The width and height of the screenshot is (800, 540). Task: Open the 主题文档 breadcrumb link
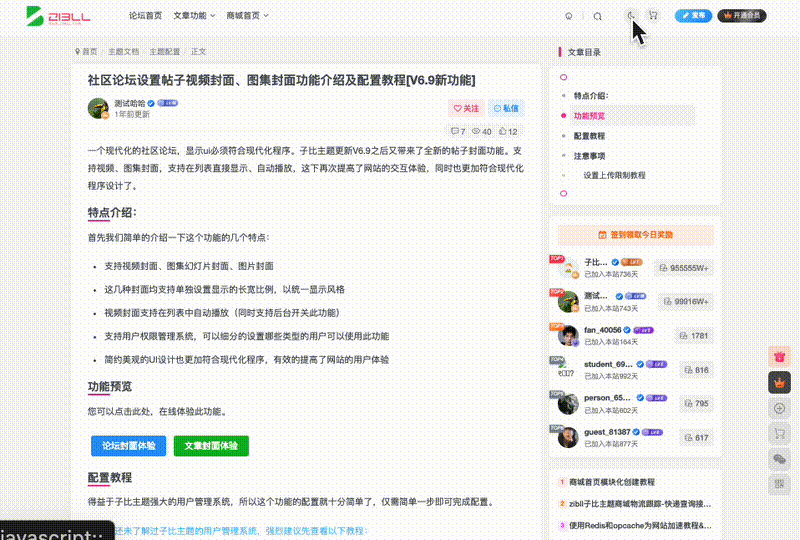[124, 51]
